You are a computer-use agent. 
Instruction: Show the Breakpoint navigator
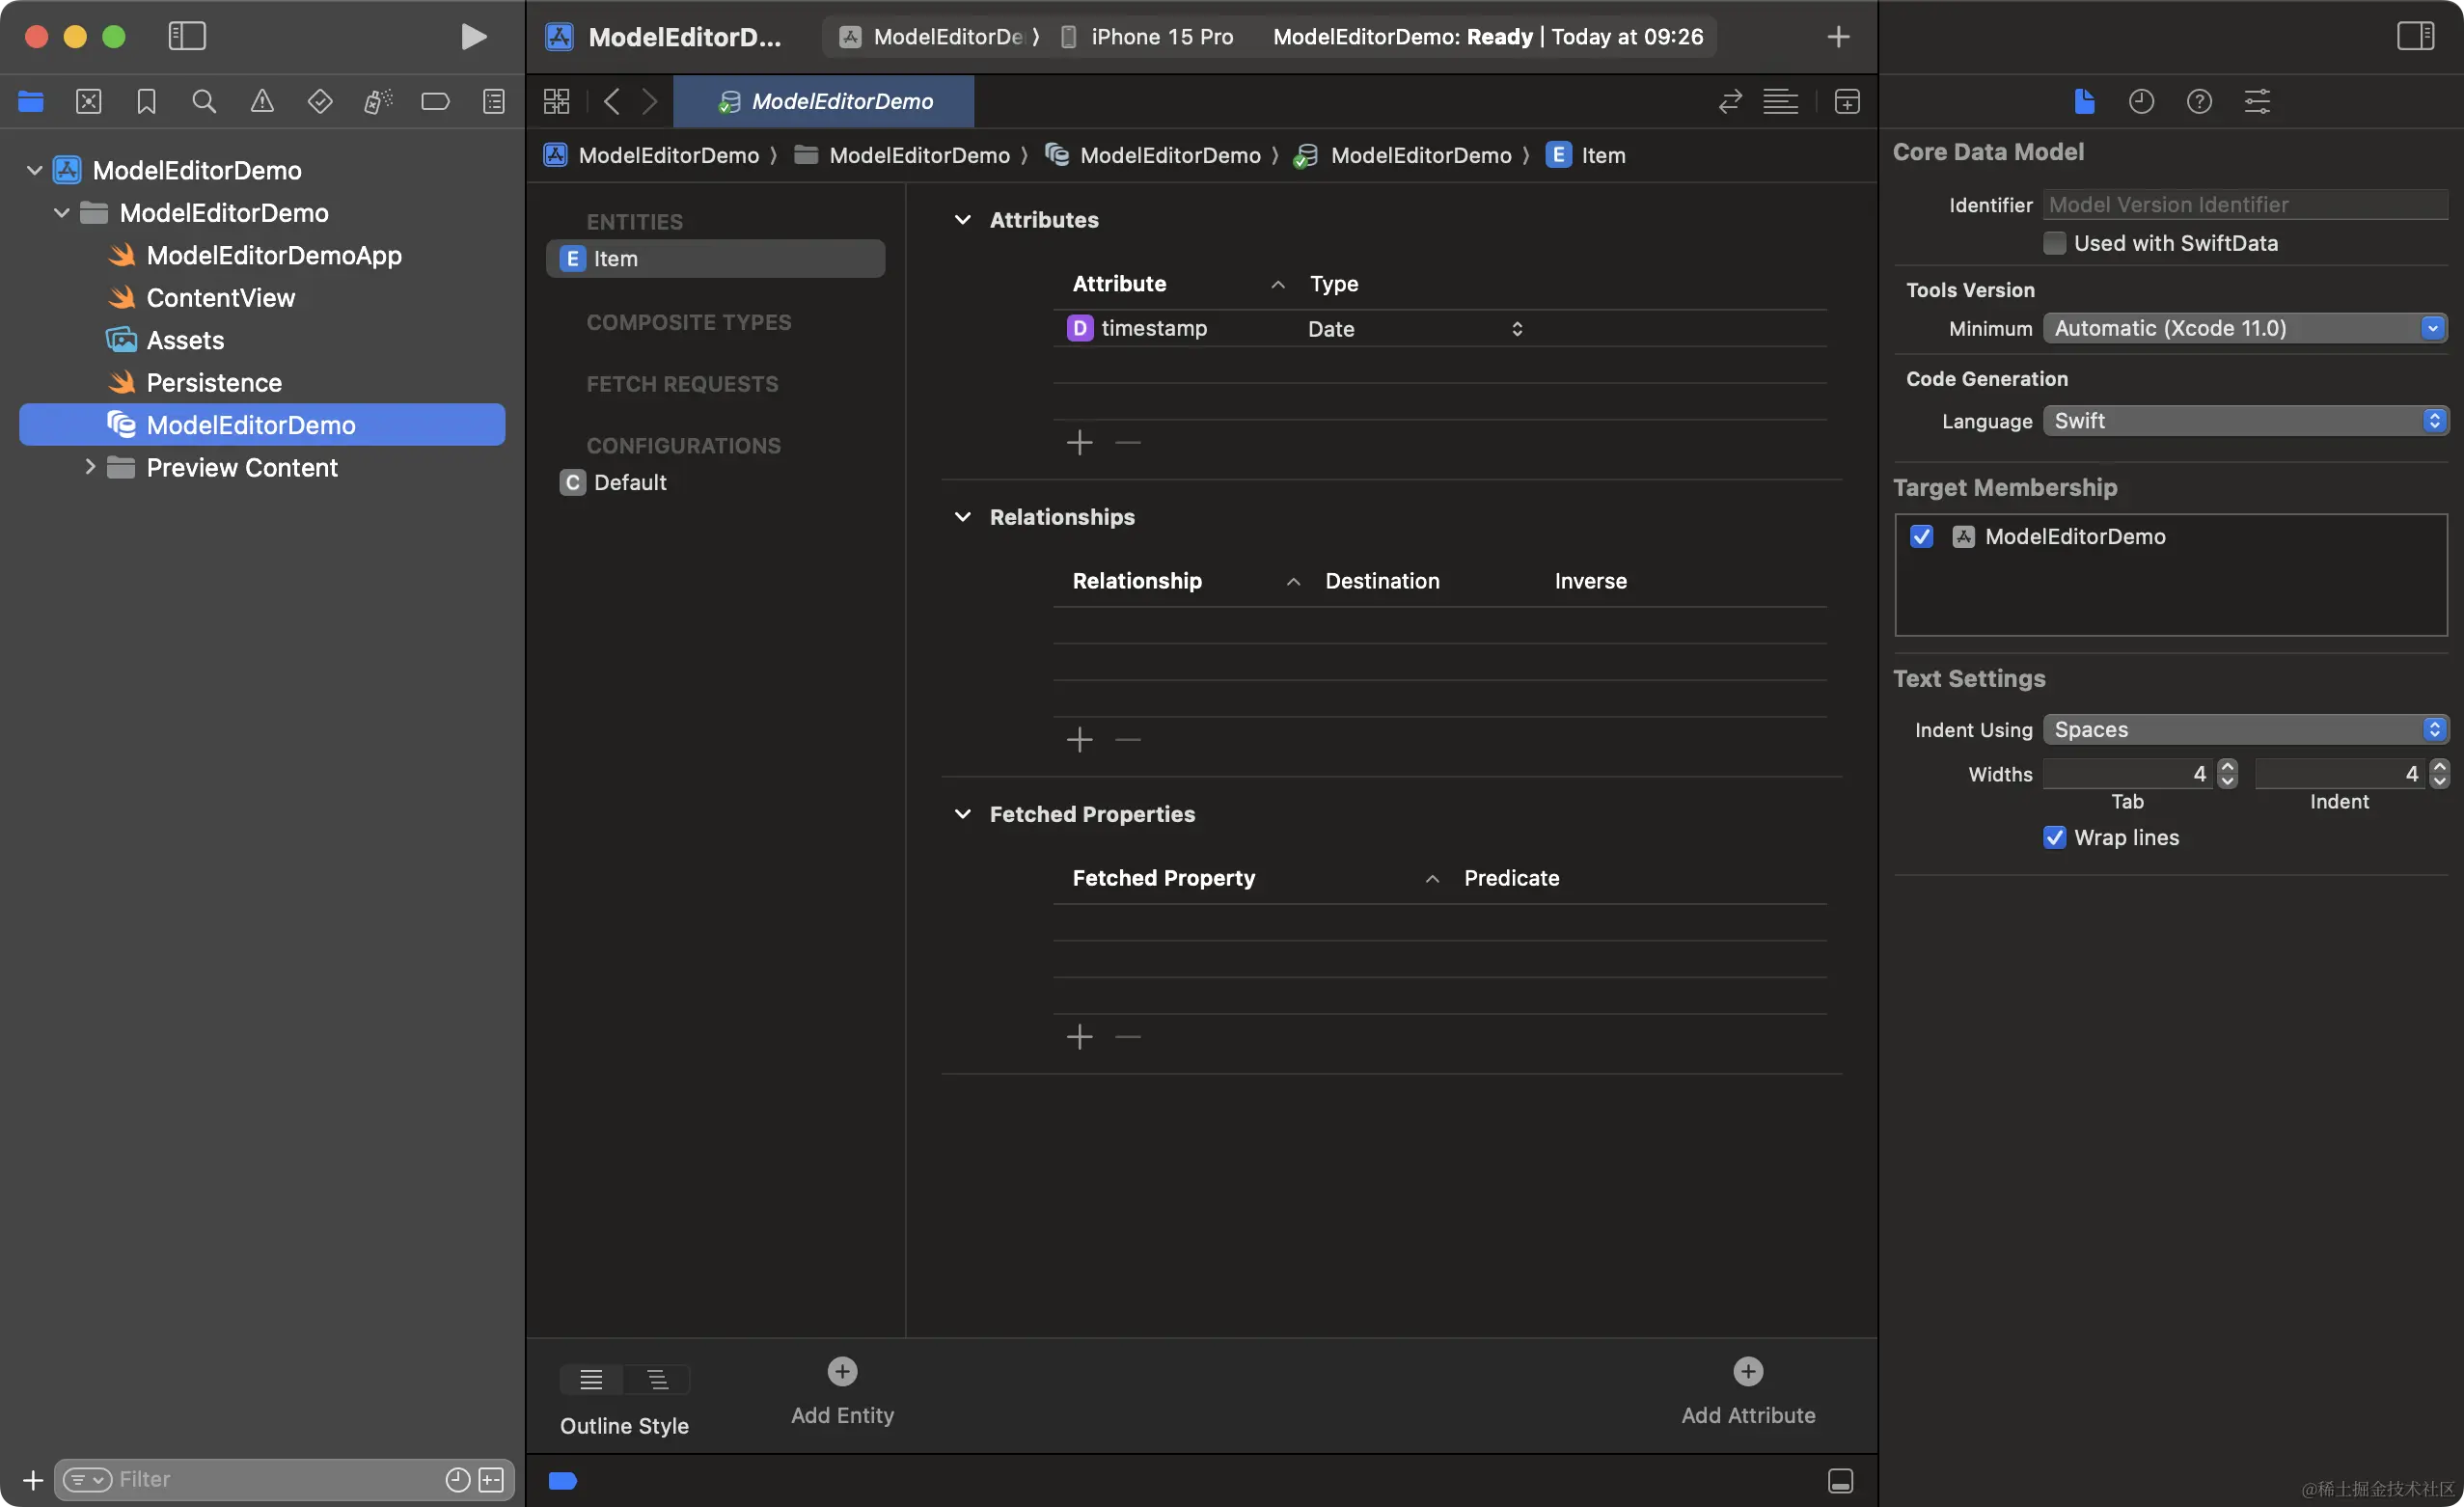point(435,101)
